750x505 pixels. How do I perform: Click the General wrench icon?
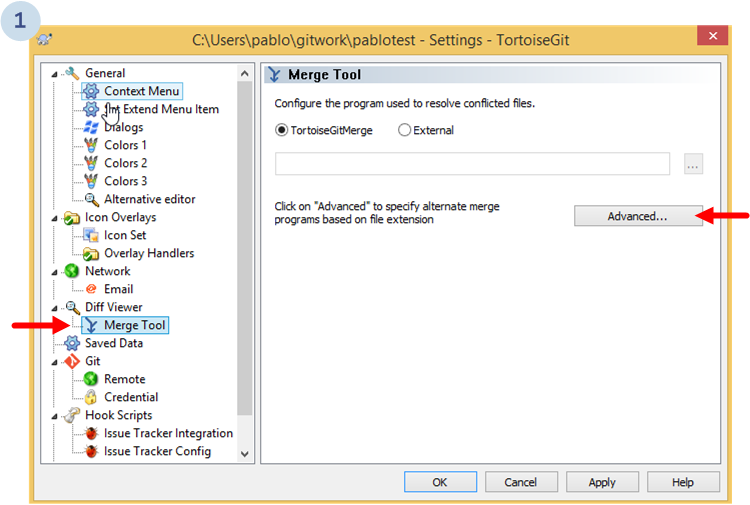point(72,73)
